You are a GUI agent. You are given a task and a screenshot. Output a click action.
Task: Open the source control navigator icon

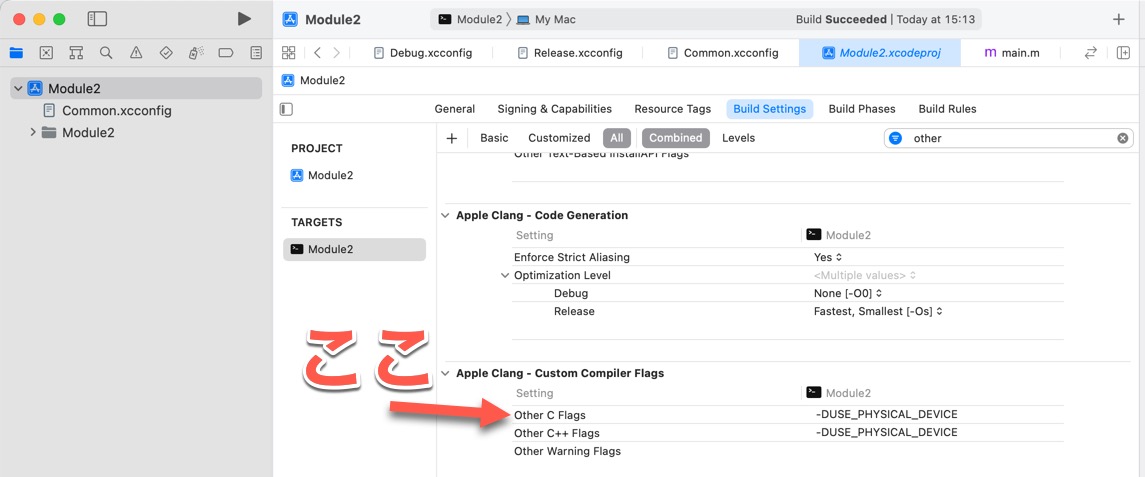[x=46, y=53]
